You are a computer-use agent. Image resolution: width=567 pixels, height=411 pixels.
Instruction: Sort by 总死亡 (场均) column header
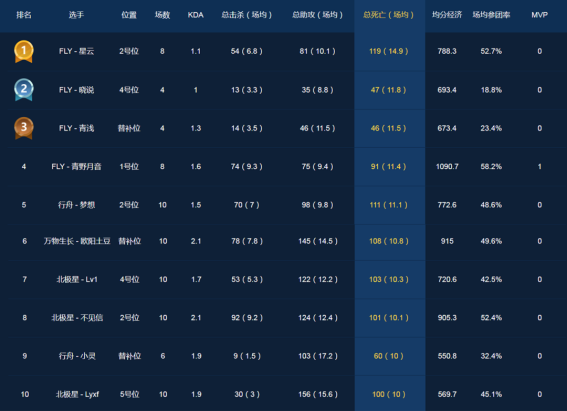pyautogui.click(x=388, y=15)
